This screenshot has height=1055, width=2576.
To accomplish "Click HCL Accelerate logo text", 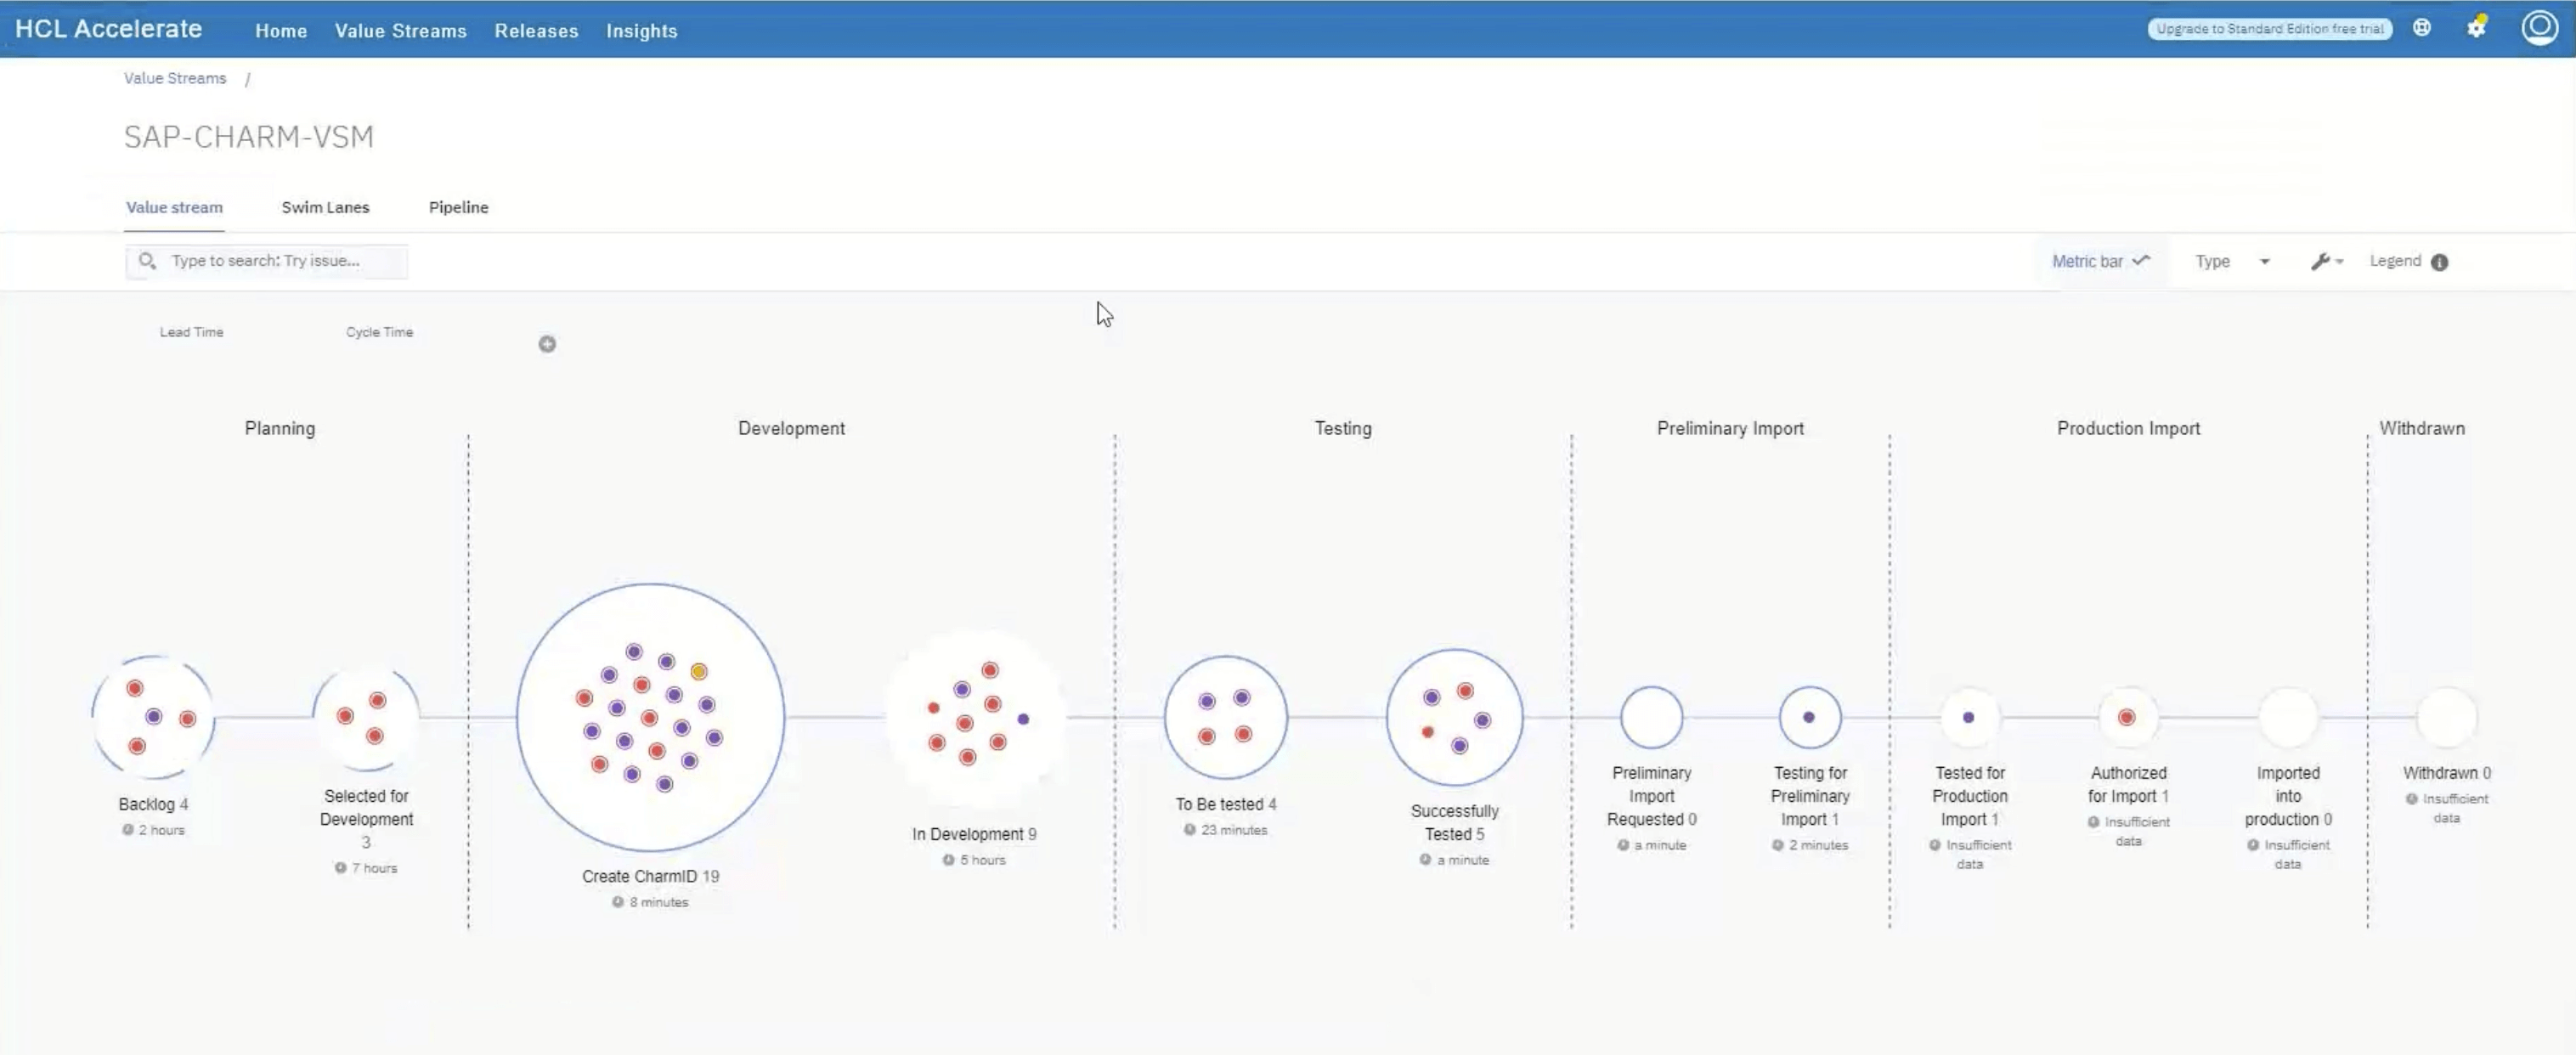I will point(109,29).
